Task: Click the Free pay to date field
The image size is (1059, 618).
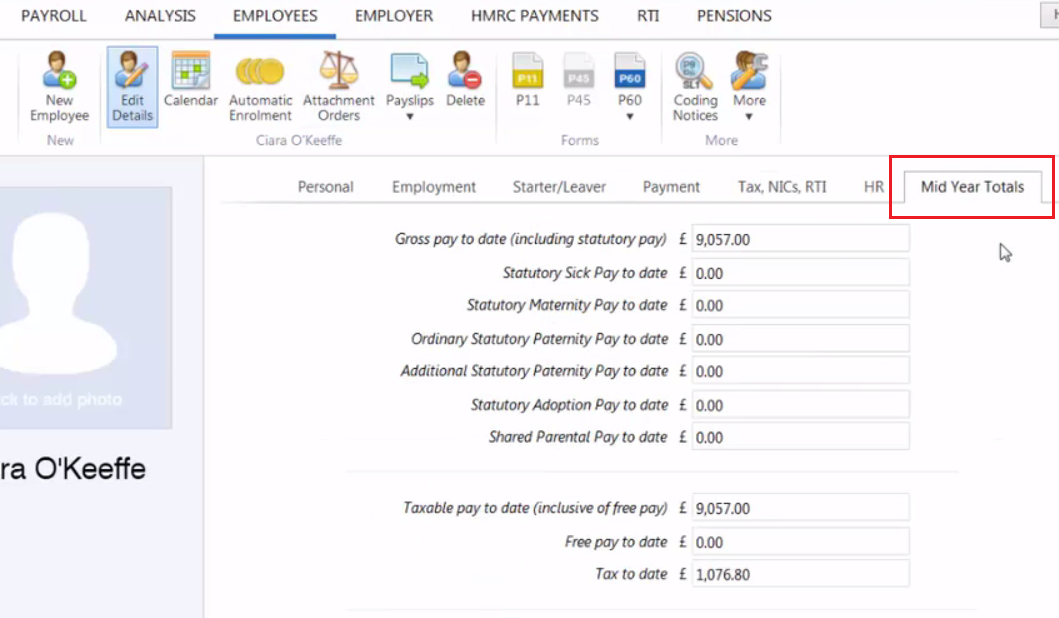Action: point(800,542)
